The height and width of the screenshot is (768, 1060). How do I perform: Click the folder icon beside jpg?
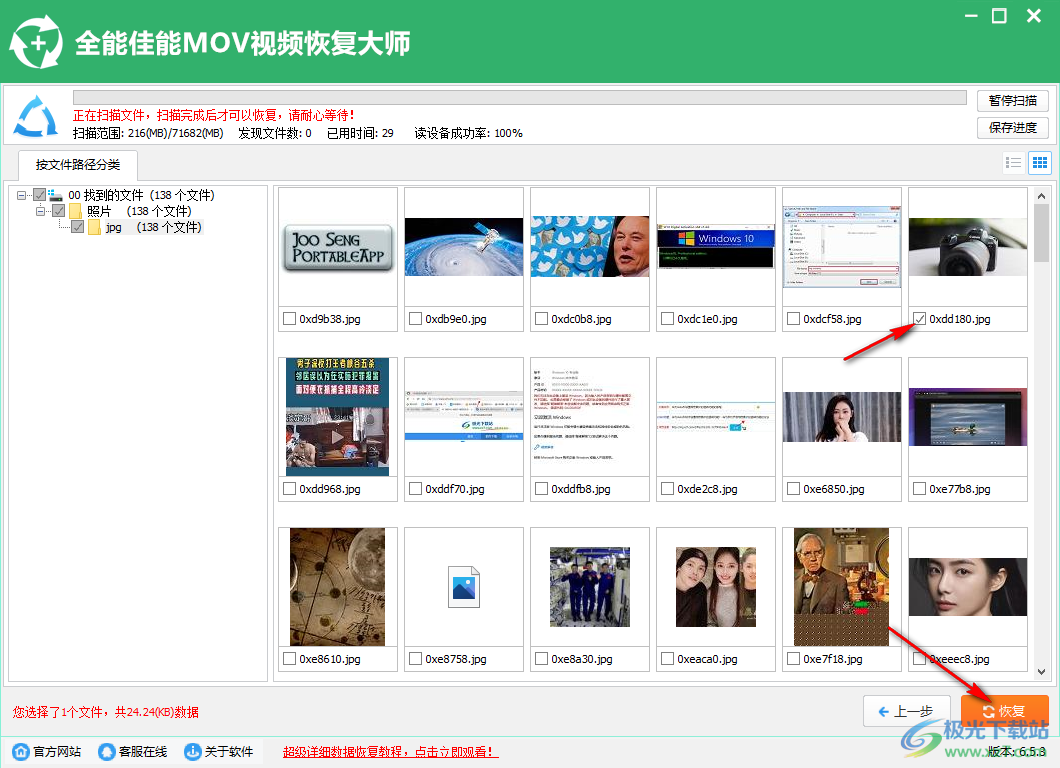[x=94, y=227]
